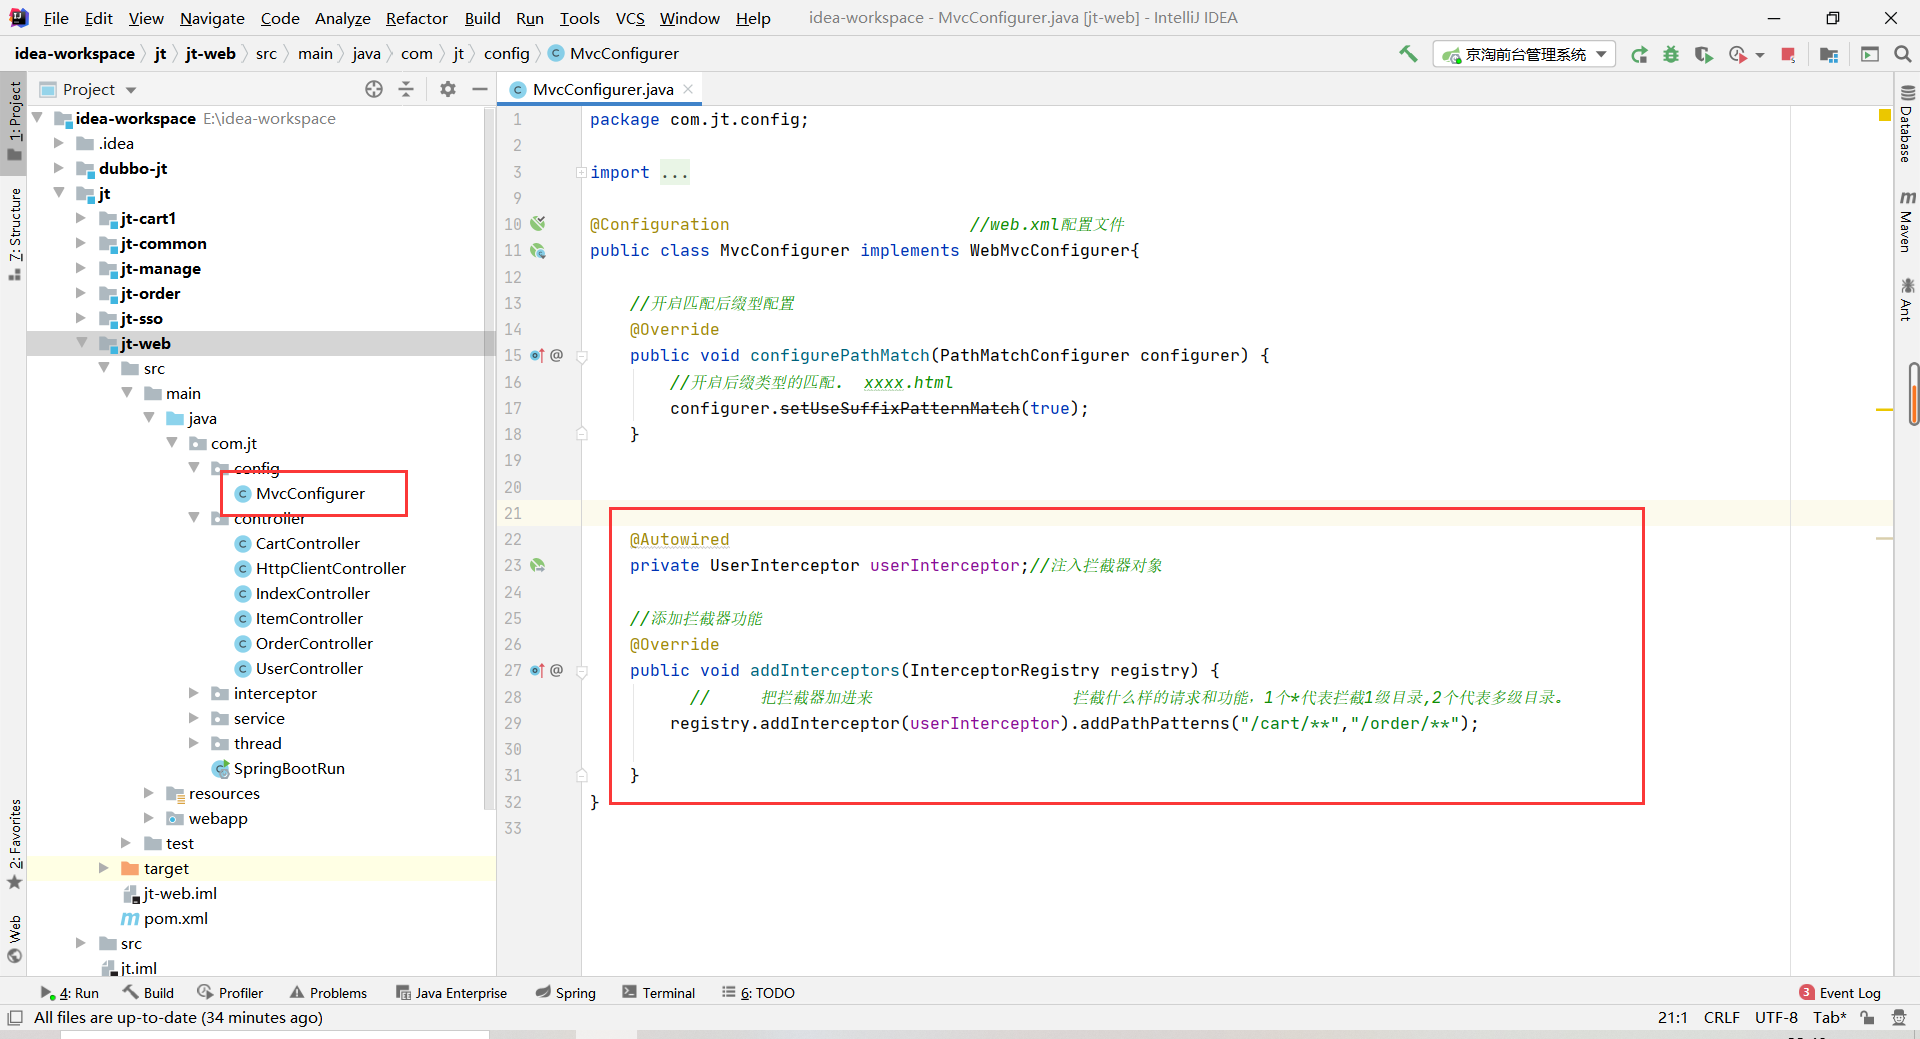Select CartController in project tree
This screenshot has height=1039, width=1920.
click(307, 543)
